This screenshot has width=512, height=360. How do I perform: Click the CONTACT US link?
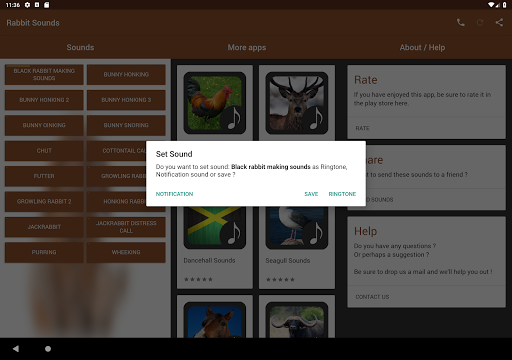[x=372, y=297]
